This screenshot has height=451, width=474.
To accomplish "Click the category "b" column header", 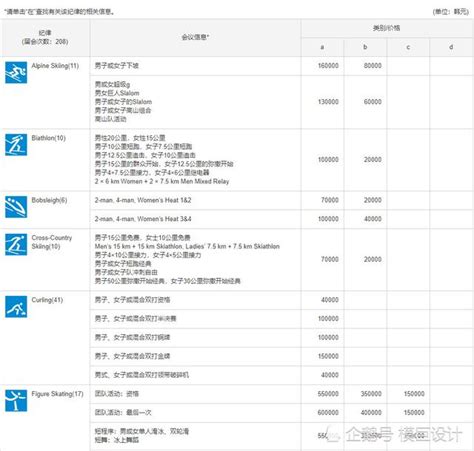I will (365, 47).
